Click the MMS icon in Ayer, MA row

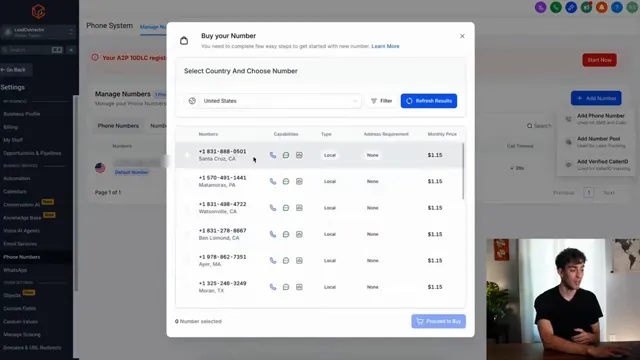click(299, 260)
